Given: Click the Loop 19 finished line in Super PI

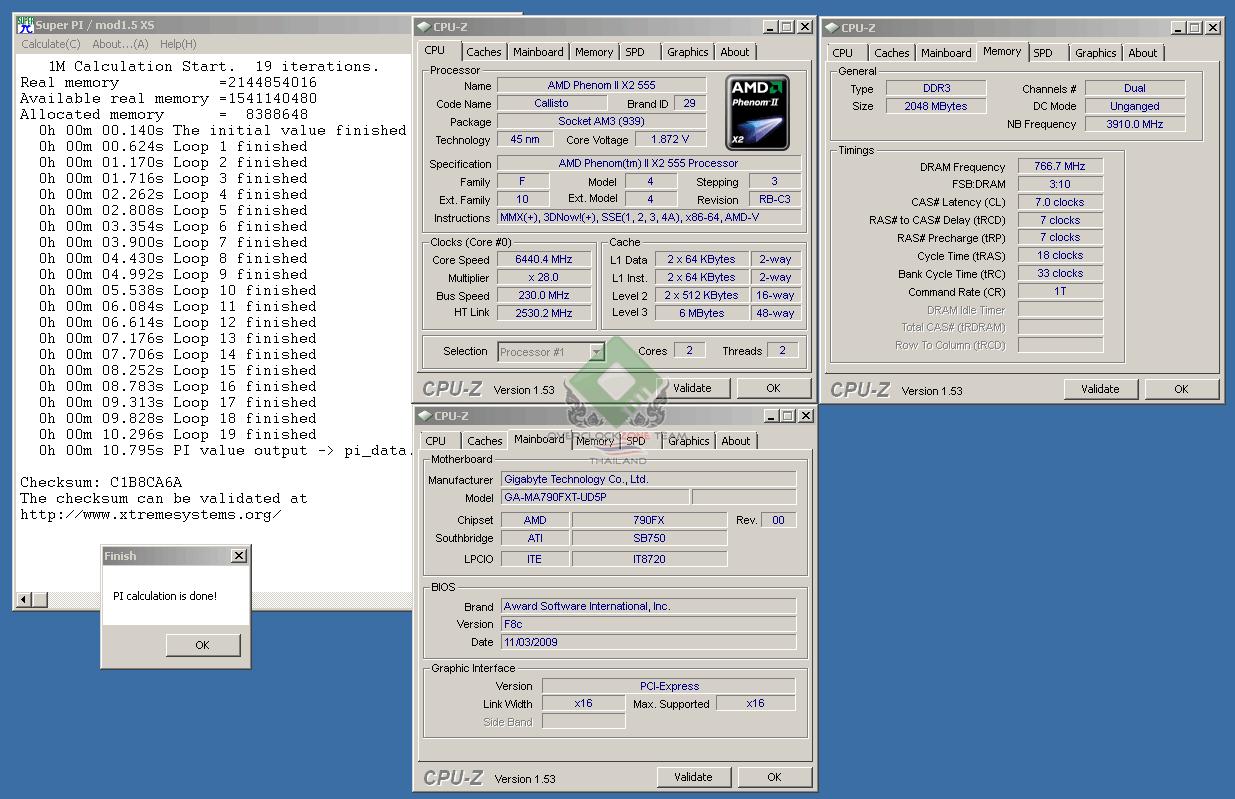Looking at the screenshot, I should [178, 434].
